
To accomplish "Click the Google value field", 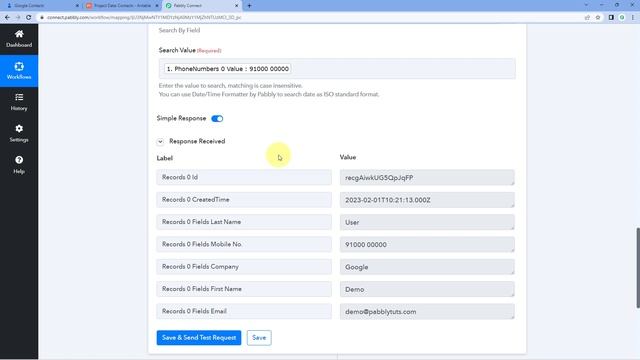I will click(427, 267).
